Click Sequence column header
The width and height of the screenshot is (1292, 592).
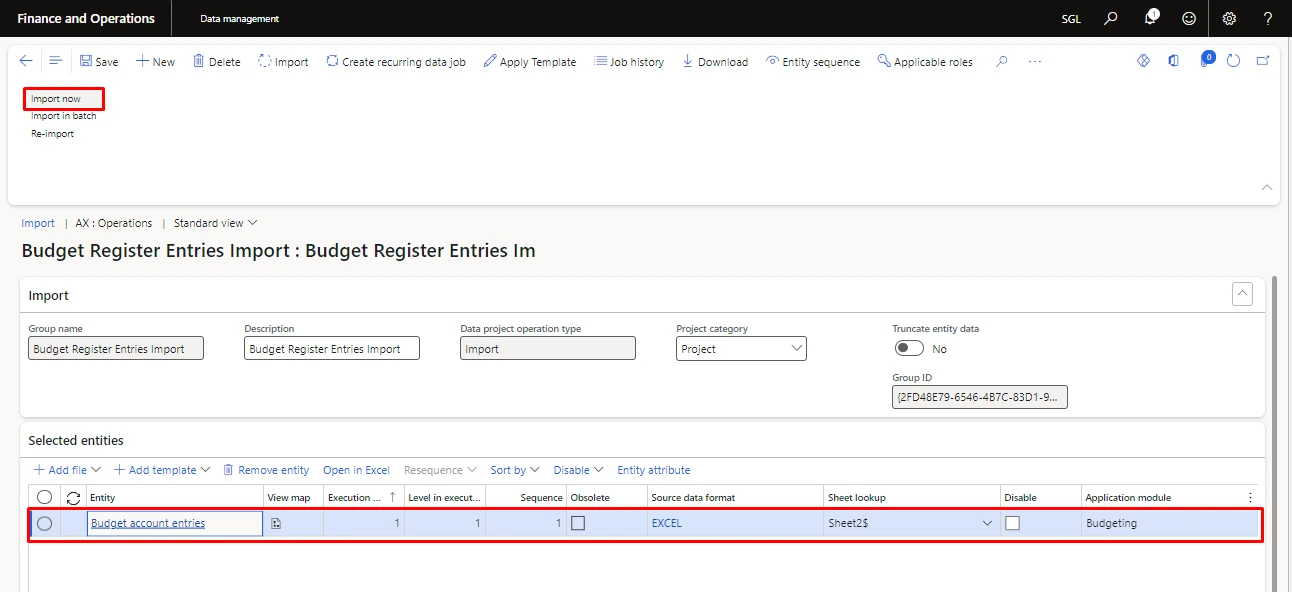pyautogui.click(x=526, y=497)
